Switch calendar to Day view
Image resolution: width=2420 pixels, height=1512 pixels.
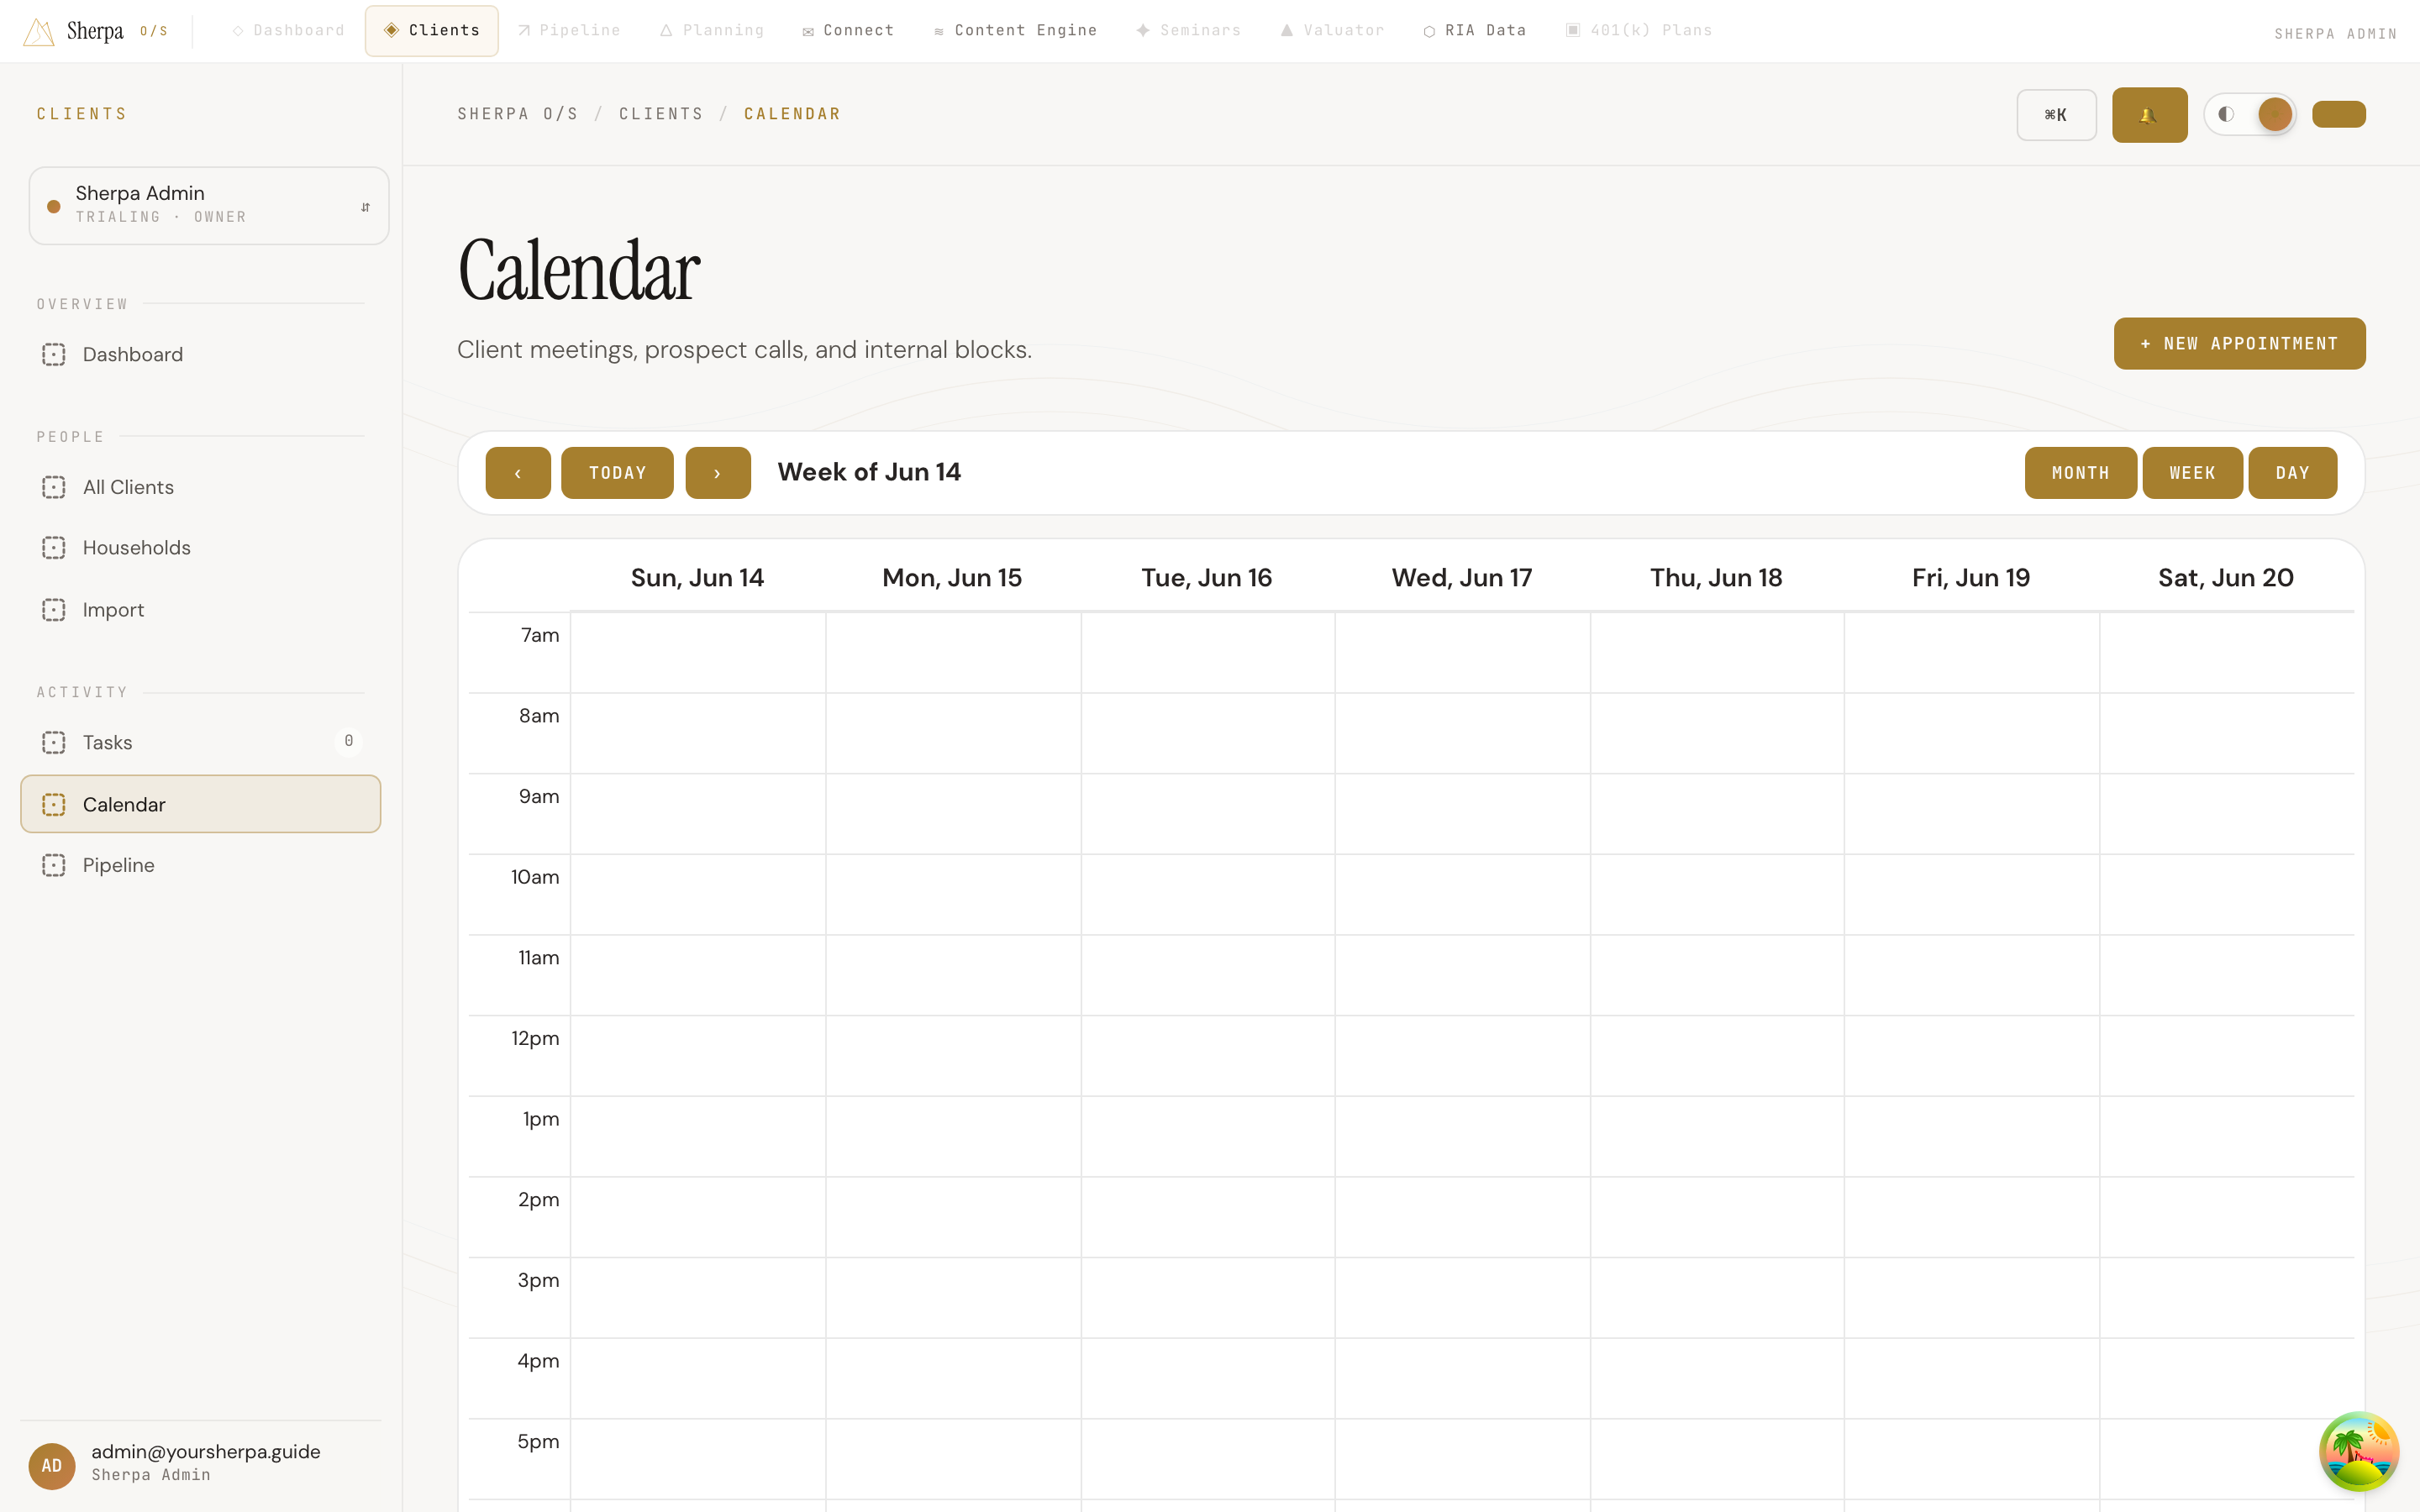[x=2292, y=473]
